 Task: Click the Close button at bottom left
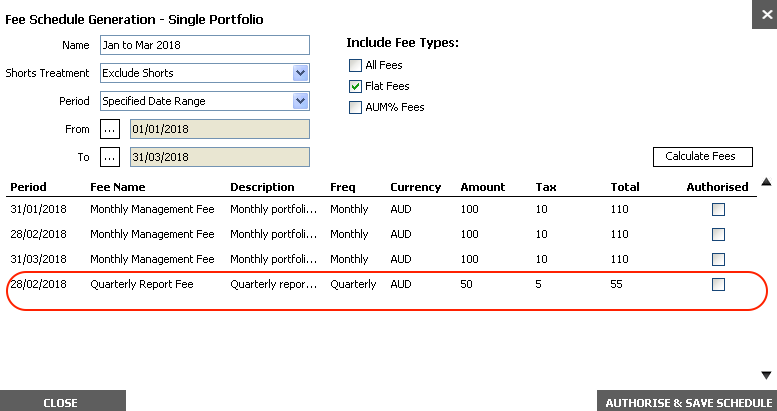tap(61, 402)
